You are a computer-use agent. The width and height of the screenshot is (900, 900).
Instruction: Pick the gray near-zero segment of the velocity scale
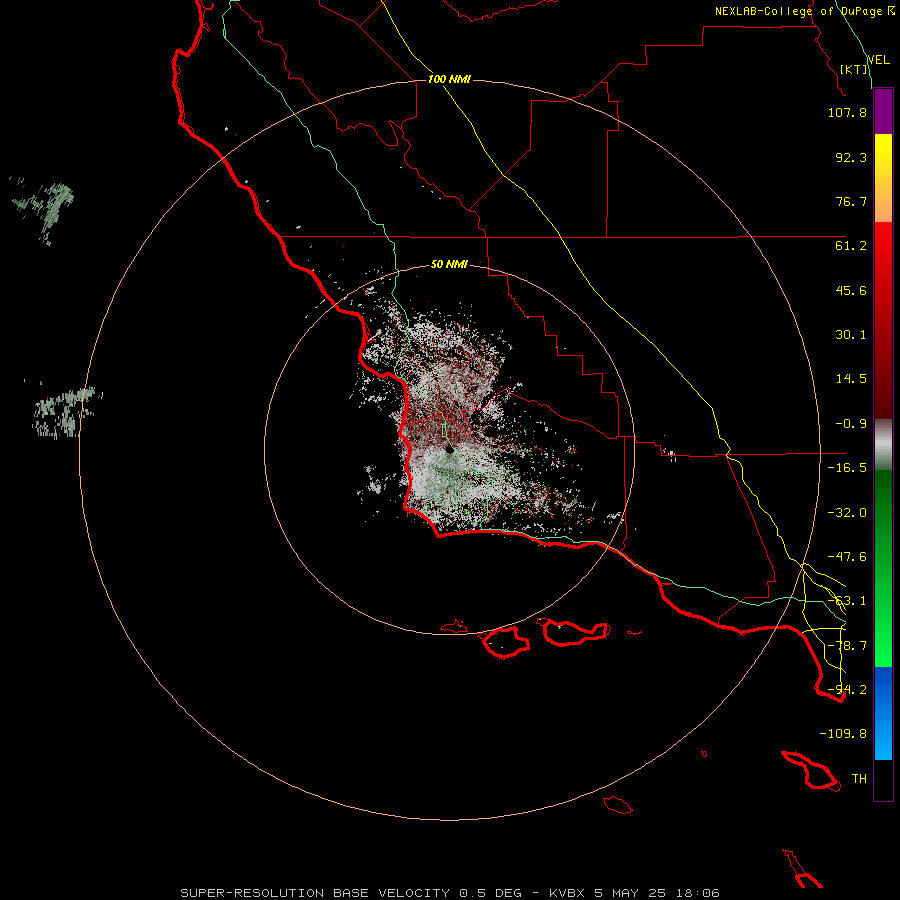click(883, 445)
